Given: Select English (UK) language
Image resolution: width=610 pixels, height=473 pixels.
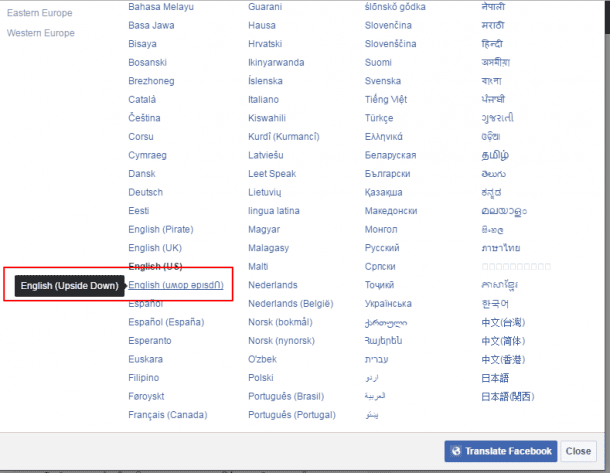Looking at the screenshot, I should (x=155, y=248).
